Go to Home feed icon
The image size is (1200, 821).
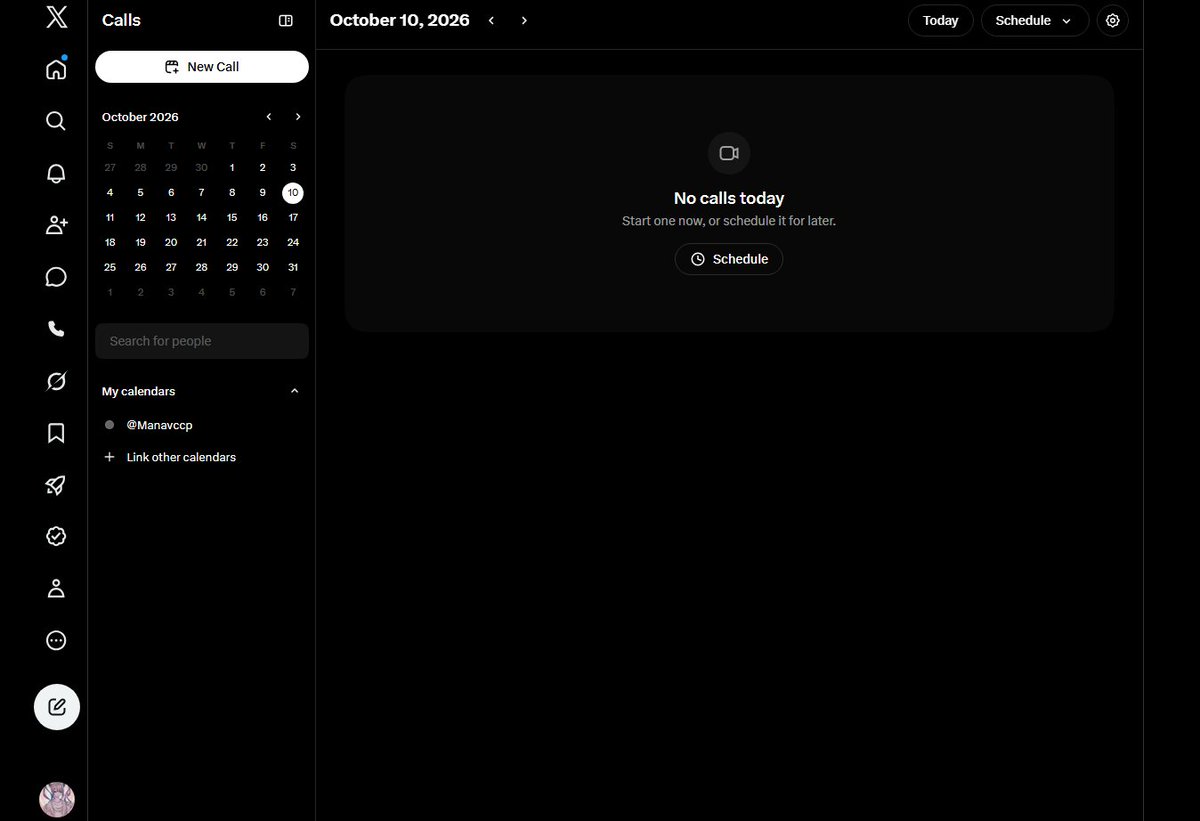[x=56, y=69]
